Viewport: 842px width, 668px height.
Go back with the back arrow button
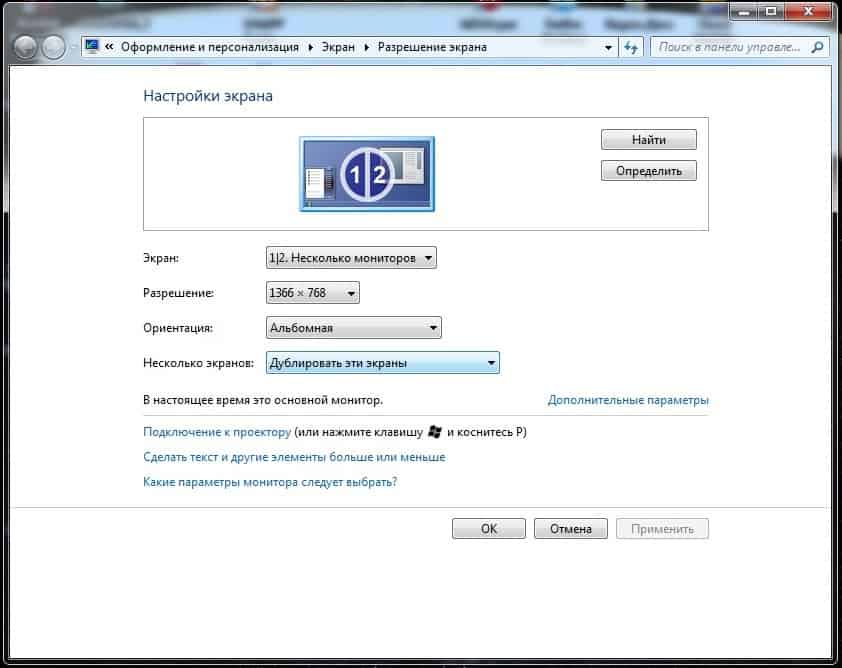click(x=25, y=47)
